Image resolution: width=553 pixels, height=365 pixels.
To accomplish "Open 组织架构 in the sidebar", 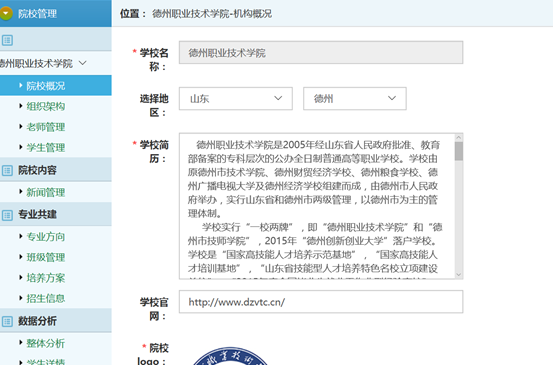I will (x=45, y=106).
